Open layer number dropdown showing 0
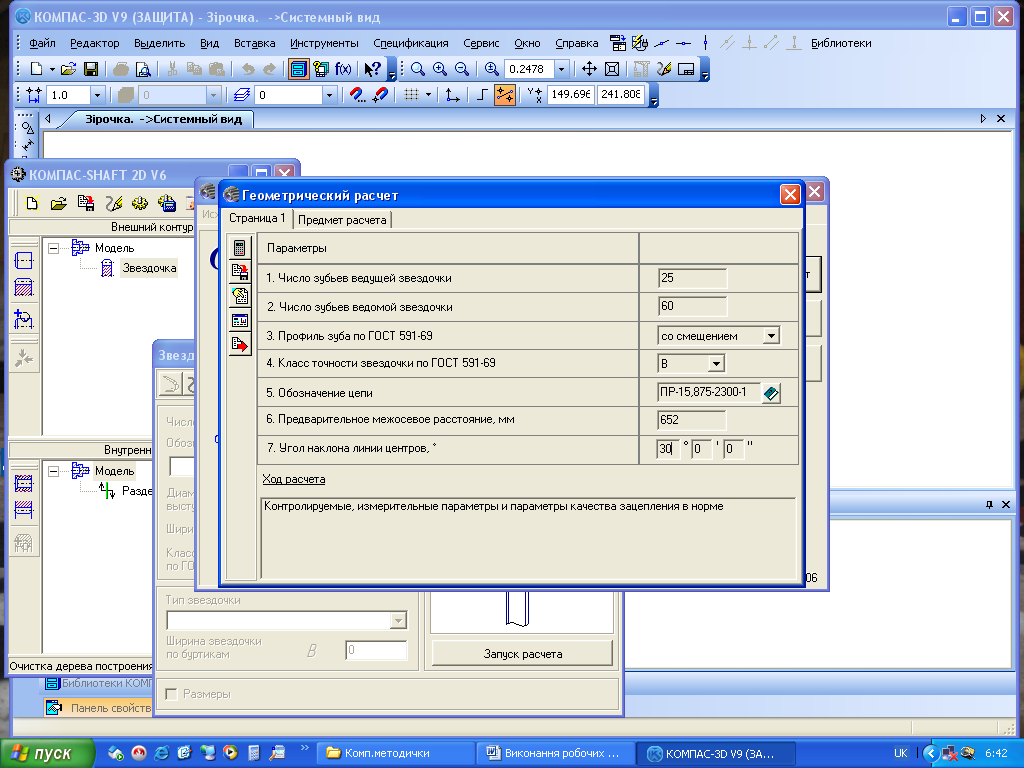This screenshot has width=1024, height=768. (x=329, y=95)
